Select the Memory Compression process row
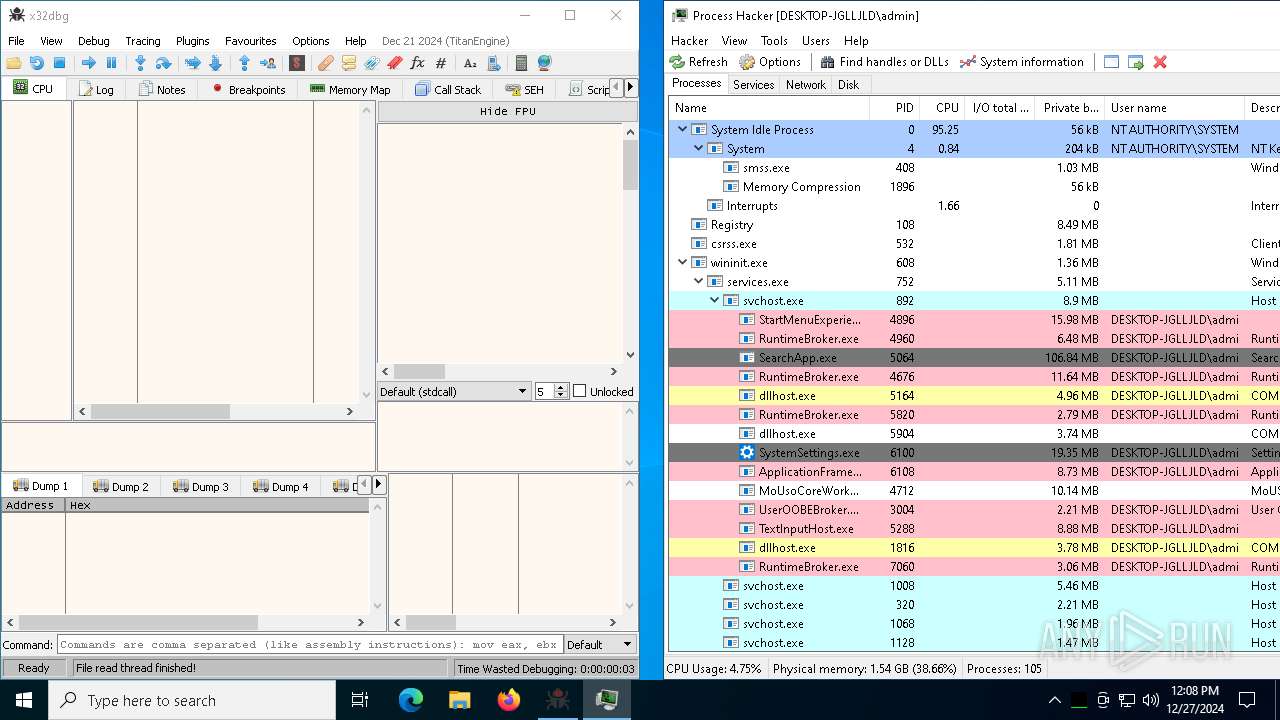 tap(974, 186)
